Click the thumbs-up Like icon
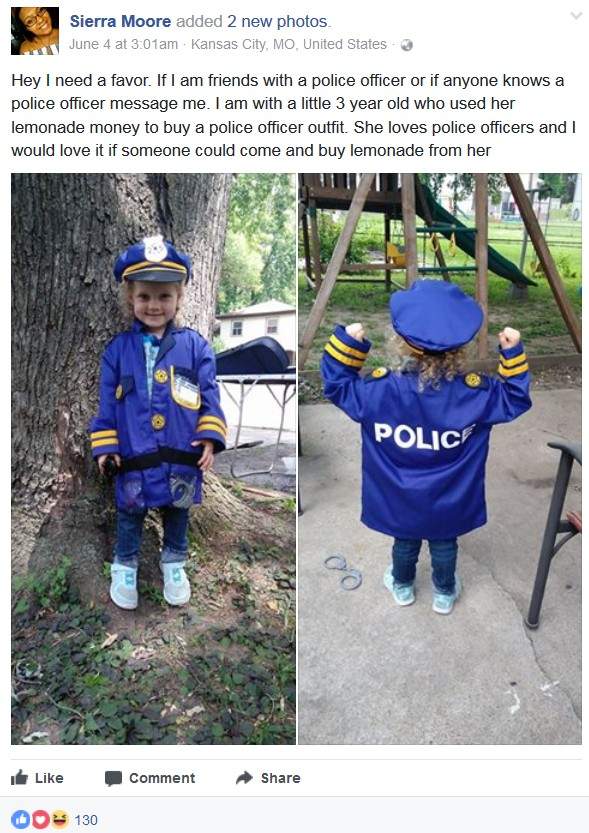 click(x=19, y=777)
